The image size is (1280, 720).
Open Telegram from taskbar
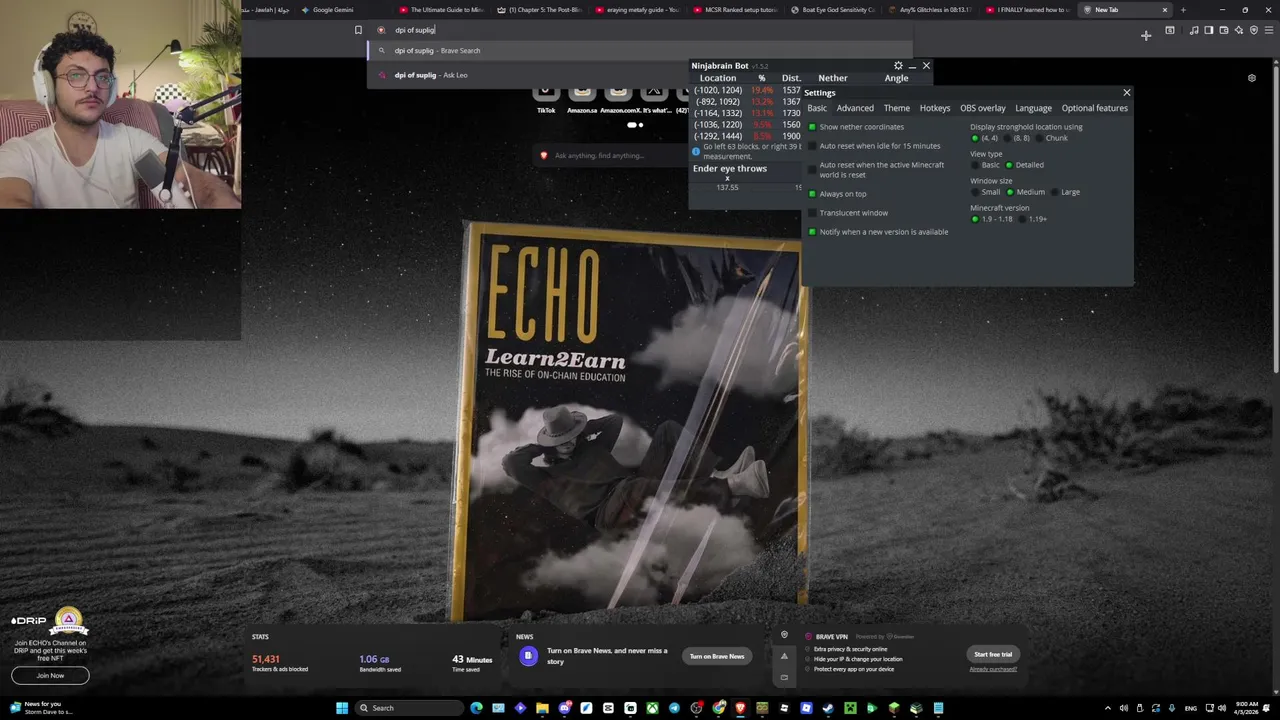674,708
